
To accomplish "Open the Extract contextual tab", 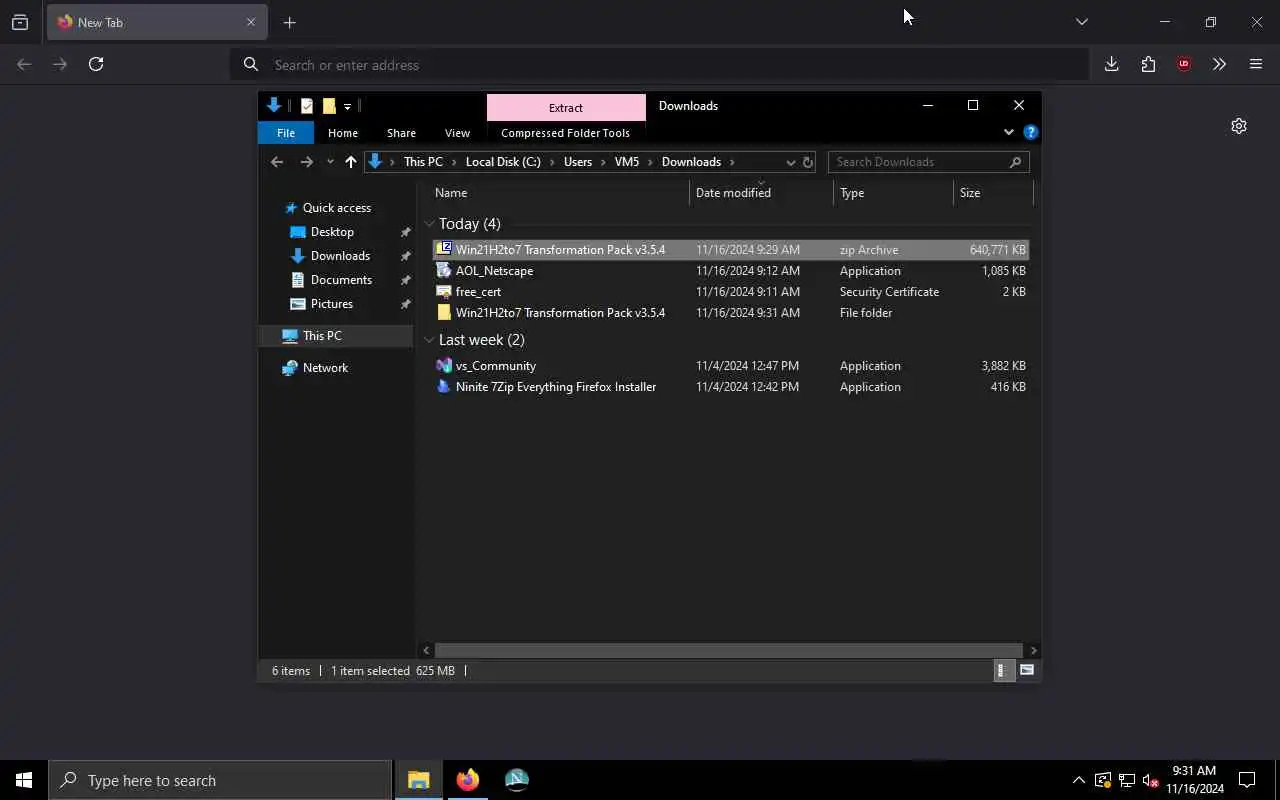I will pyautogui.click(x=566, y=107).
